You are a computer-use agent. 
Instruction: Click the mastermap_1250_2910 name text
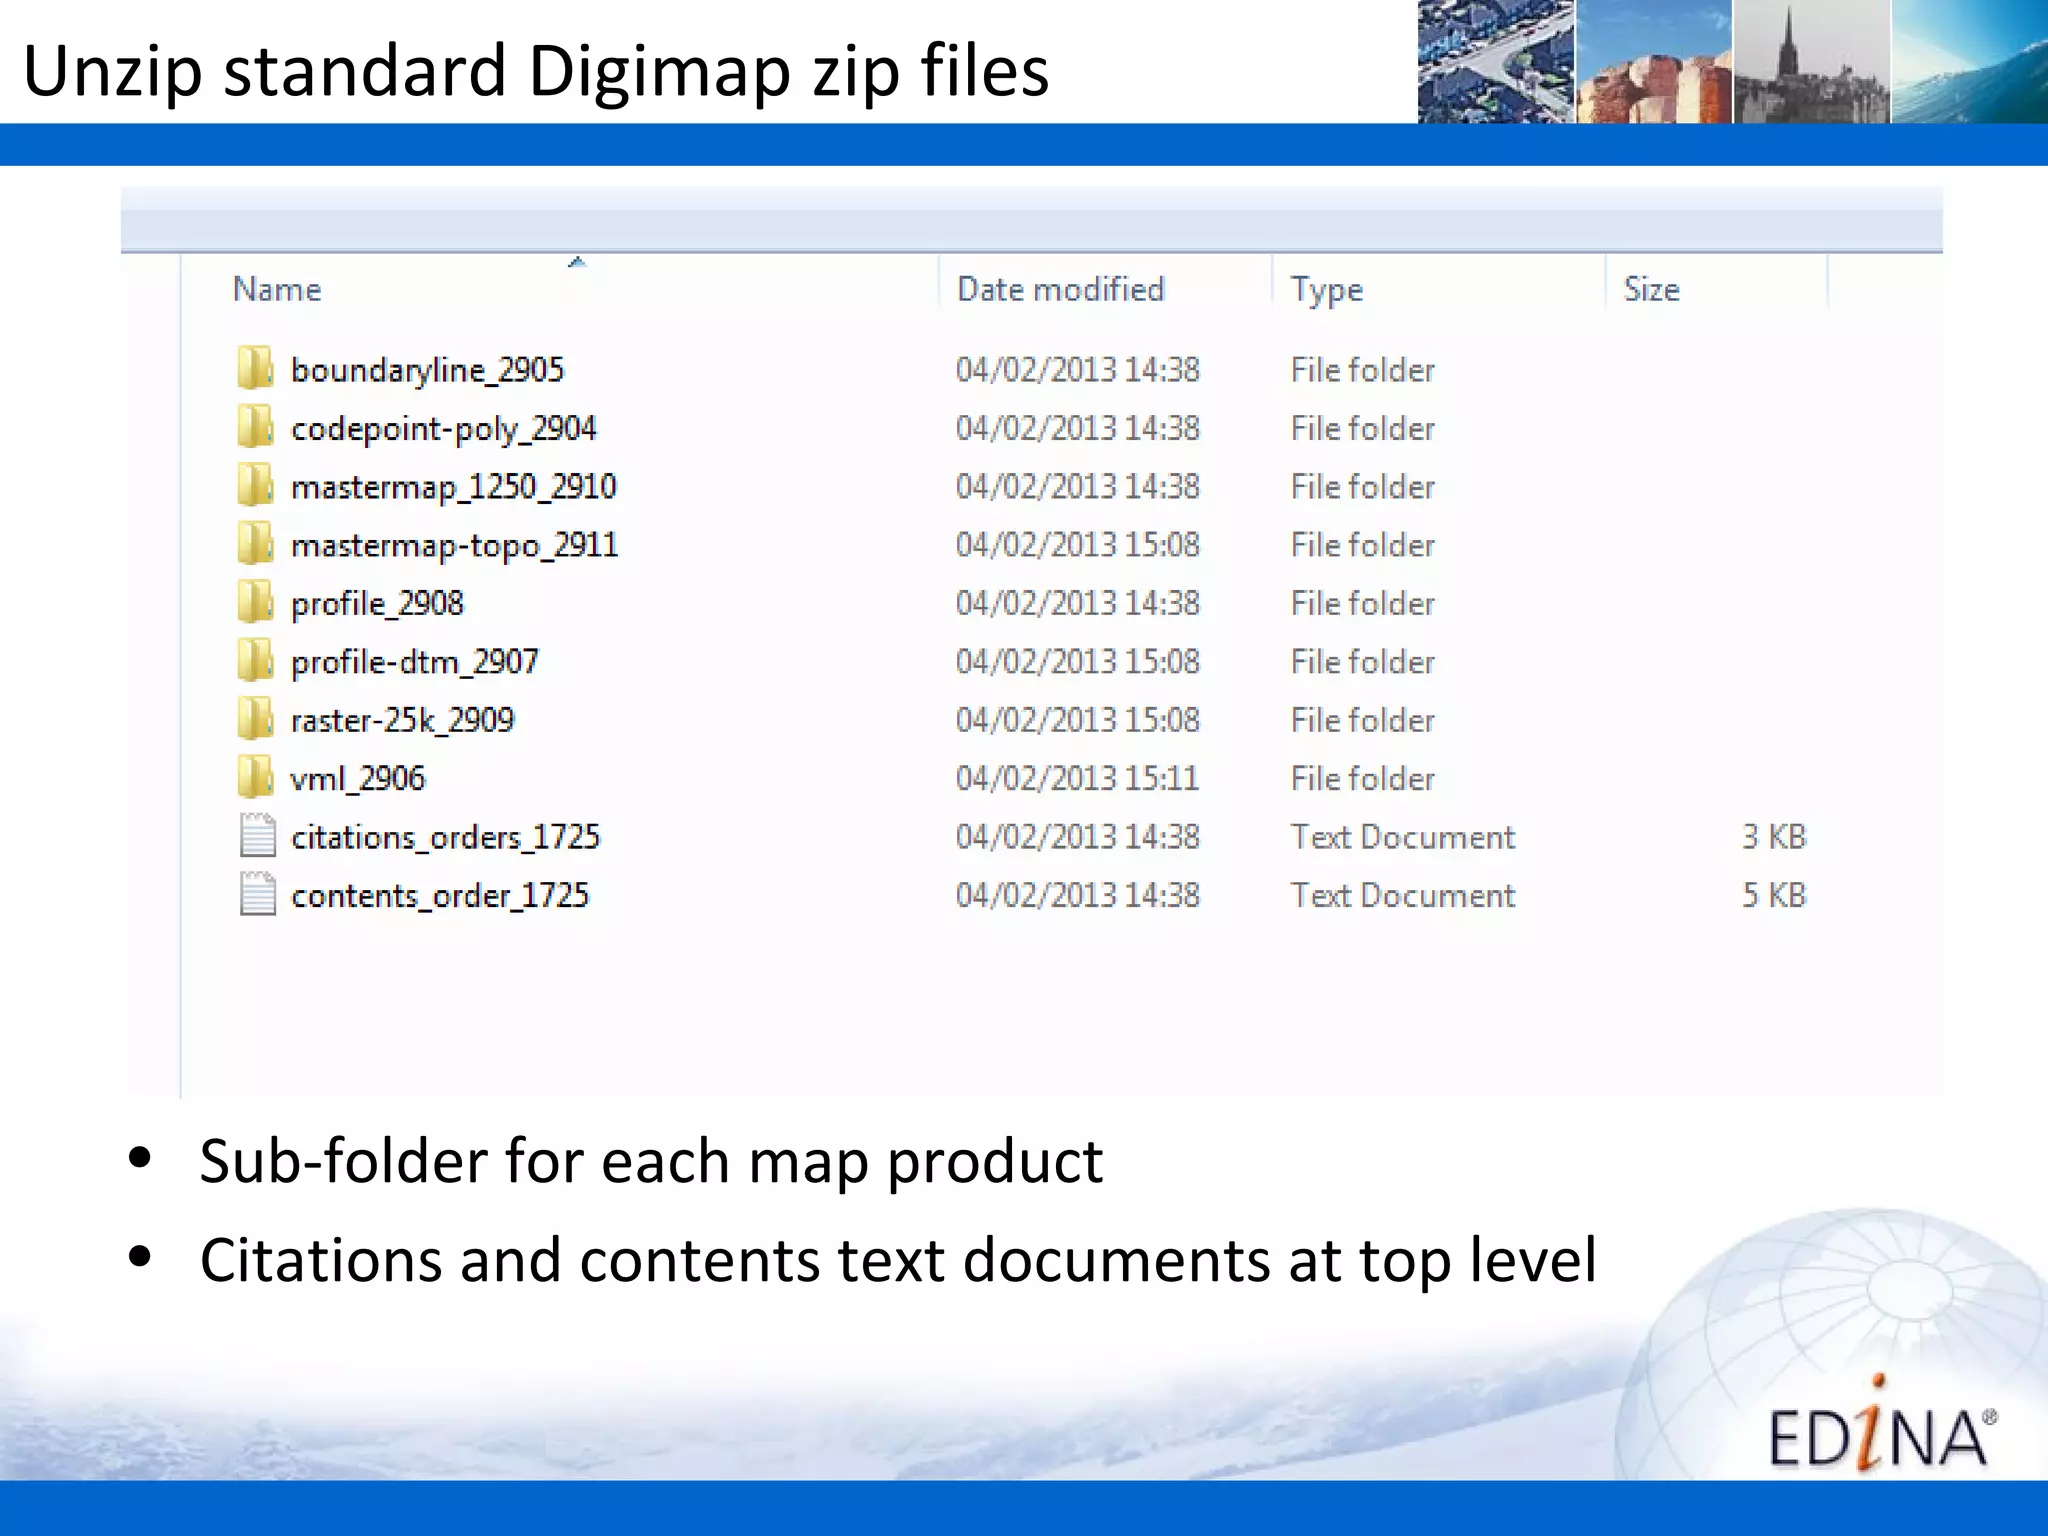pos(454,487)
